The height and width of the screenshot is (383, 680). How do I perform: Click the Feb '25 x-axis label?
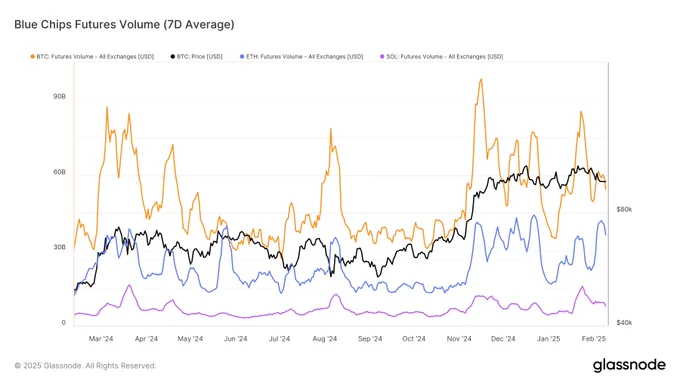click(594, 339)
